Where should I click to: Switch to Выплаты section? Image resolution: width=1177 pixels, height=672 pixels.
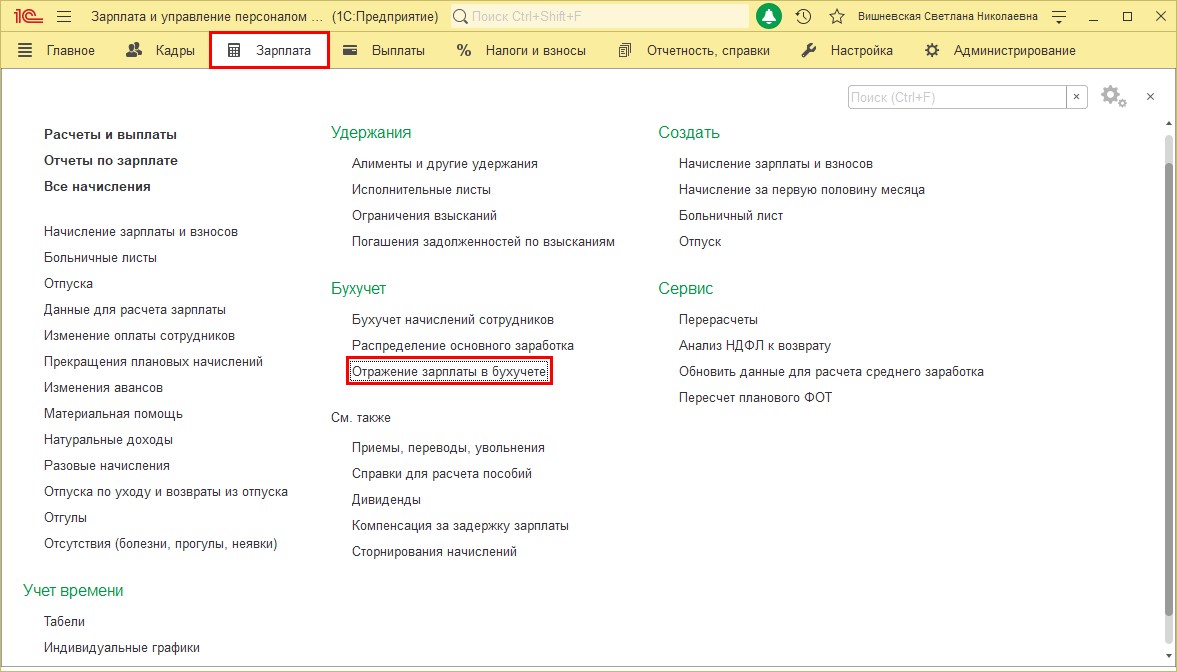point(398,50)
